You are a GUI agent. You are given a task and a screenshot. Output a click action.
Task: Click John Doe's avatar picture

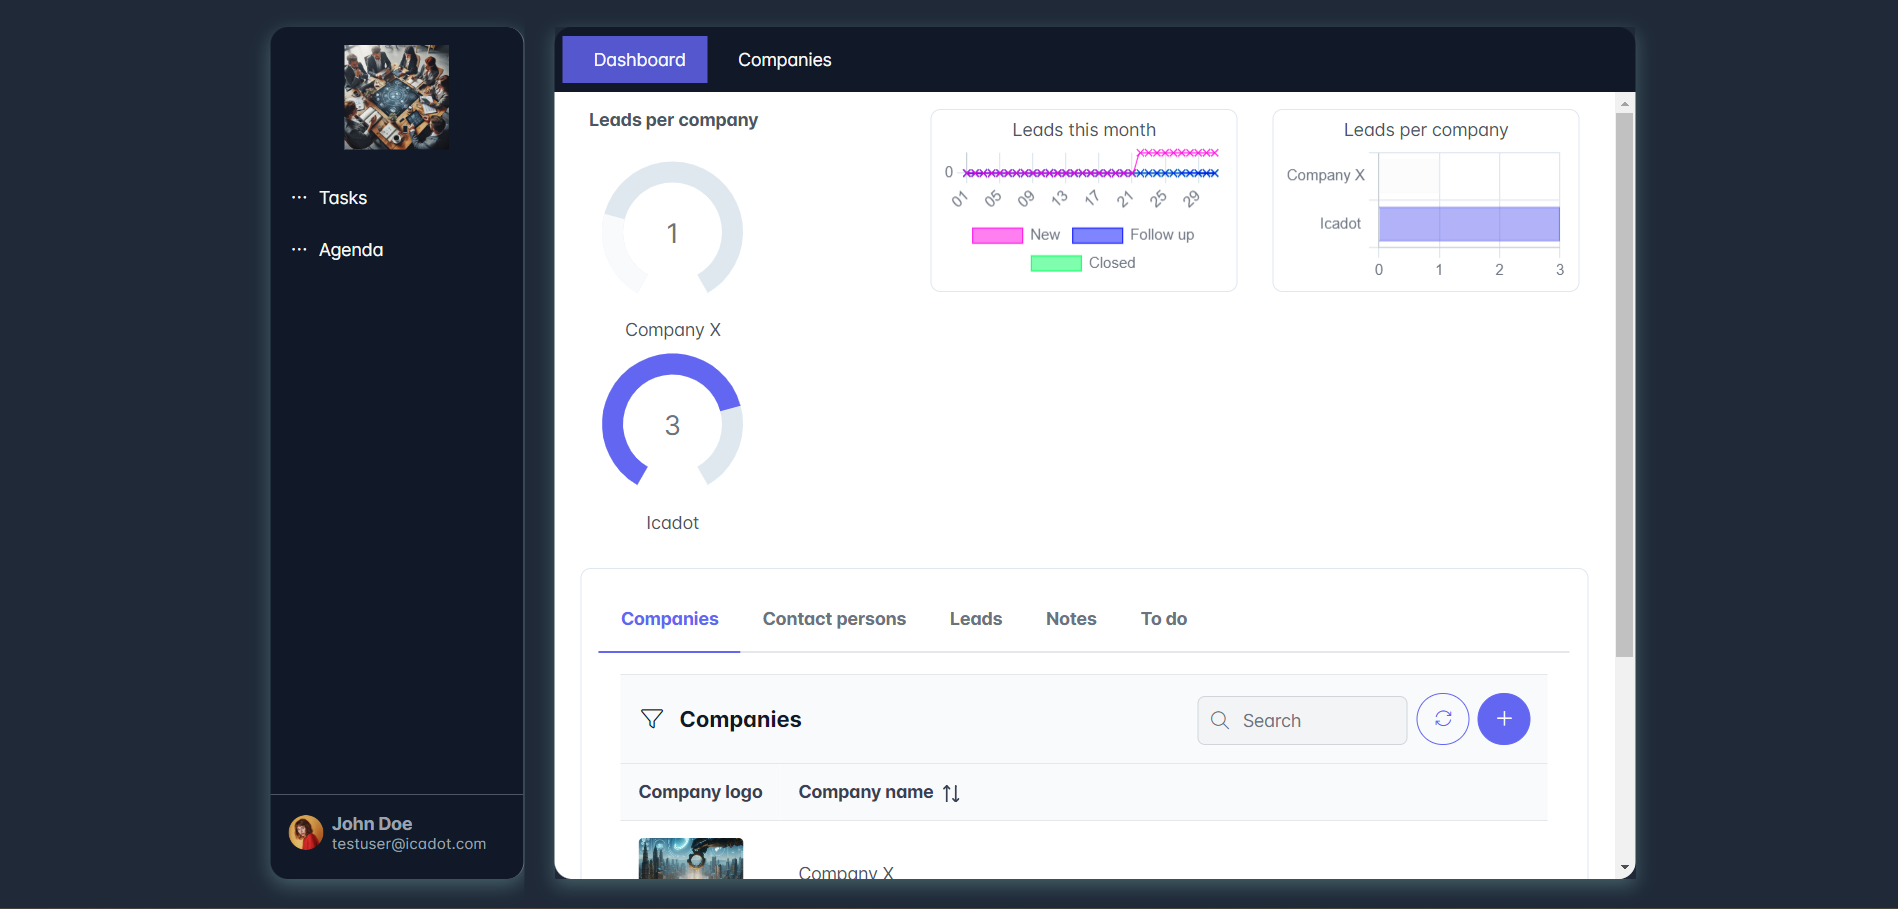click(306, 832)
